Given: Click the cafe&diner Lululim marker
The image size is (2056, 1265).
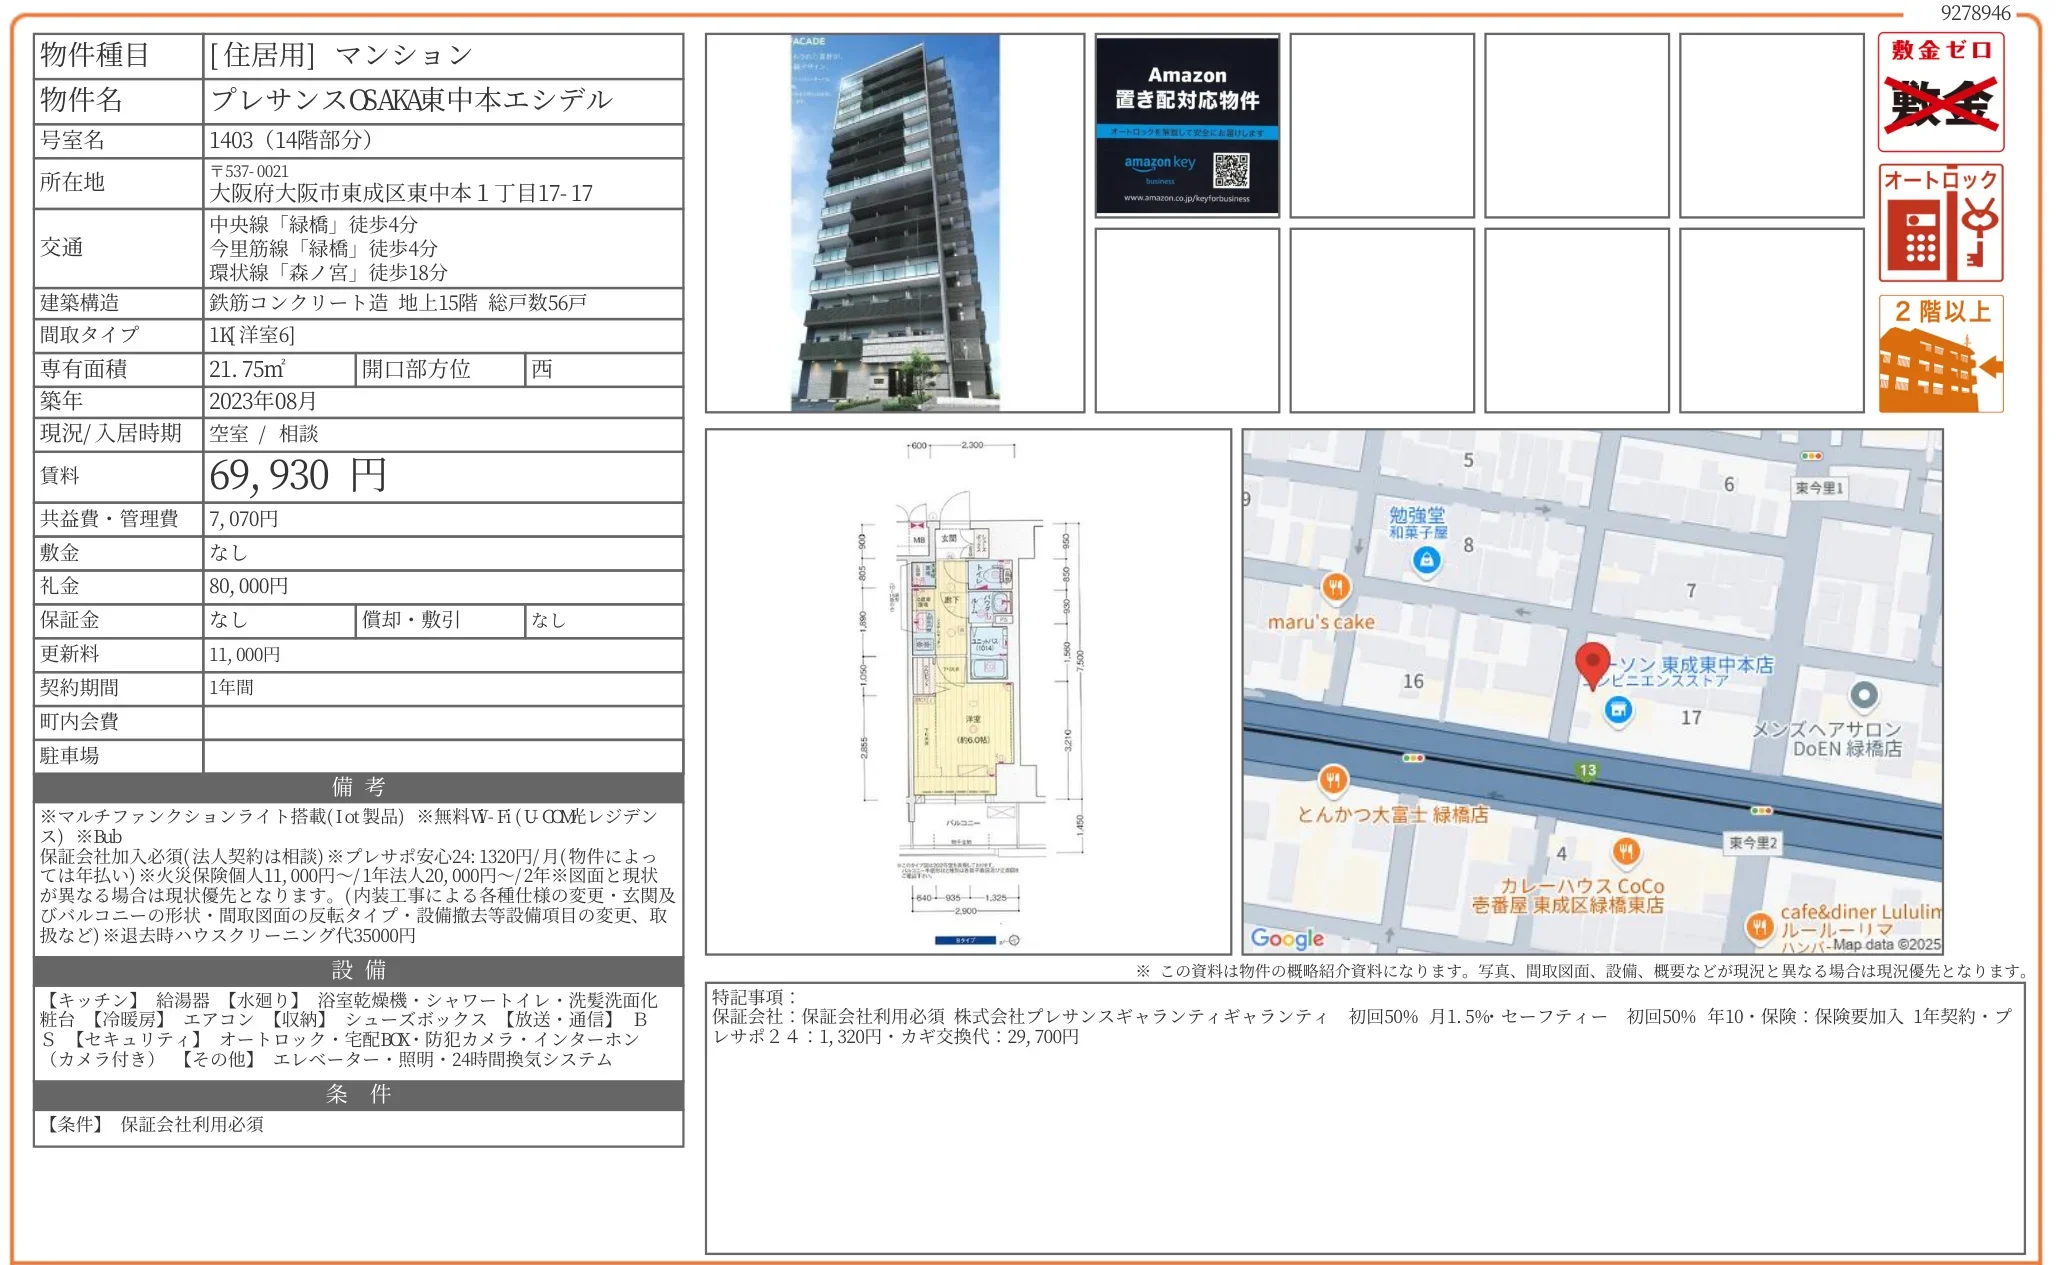Looking at the screenshot, I should click(x=1761, y=926).
